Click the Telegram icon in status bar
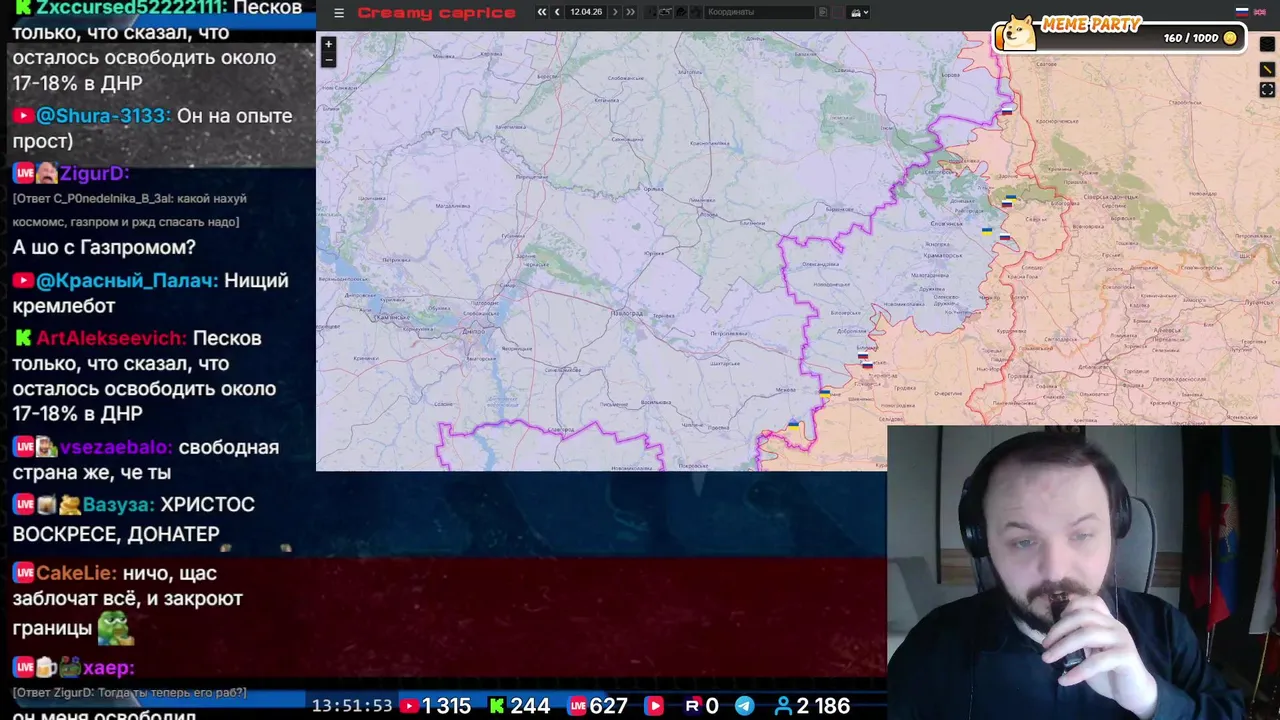 click(745, 706)
